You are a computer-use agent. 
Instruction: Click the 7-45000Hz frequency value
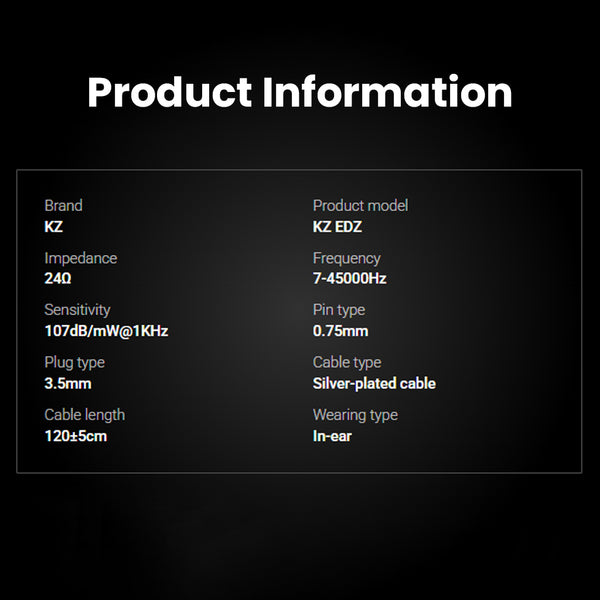(349, 279)
